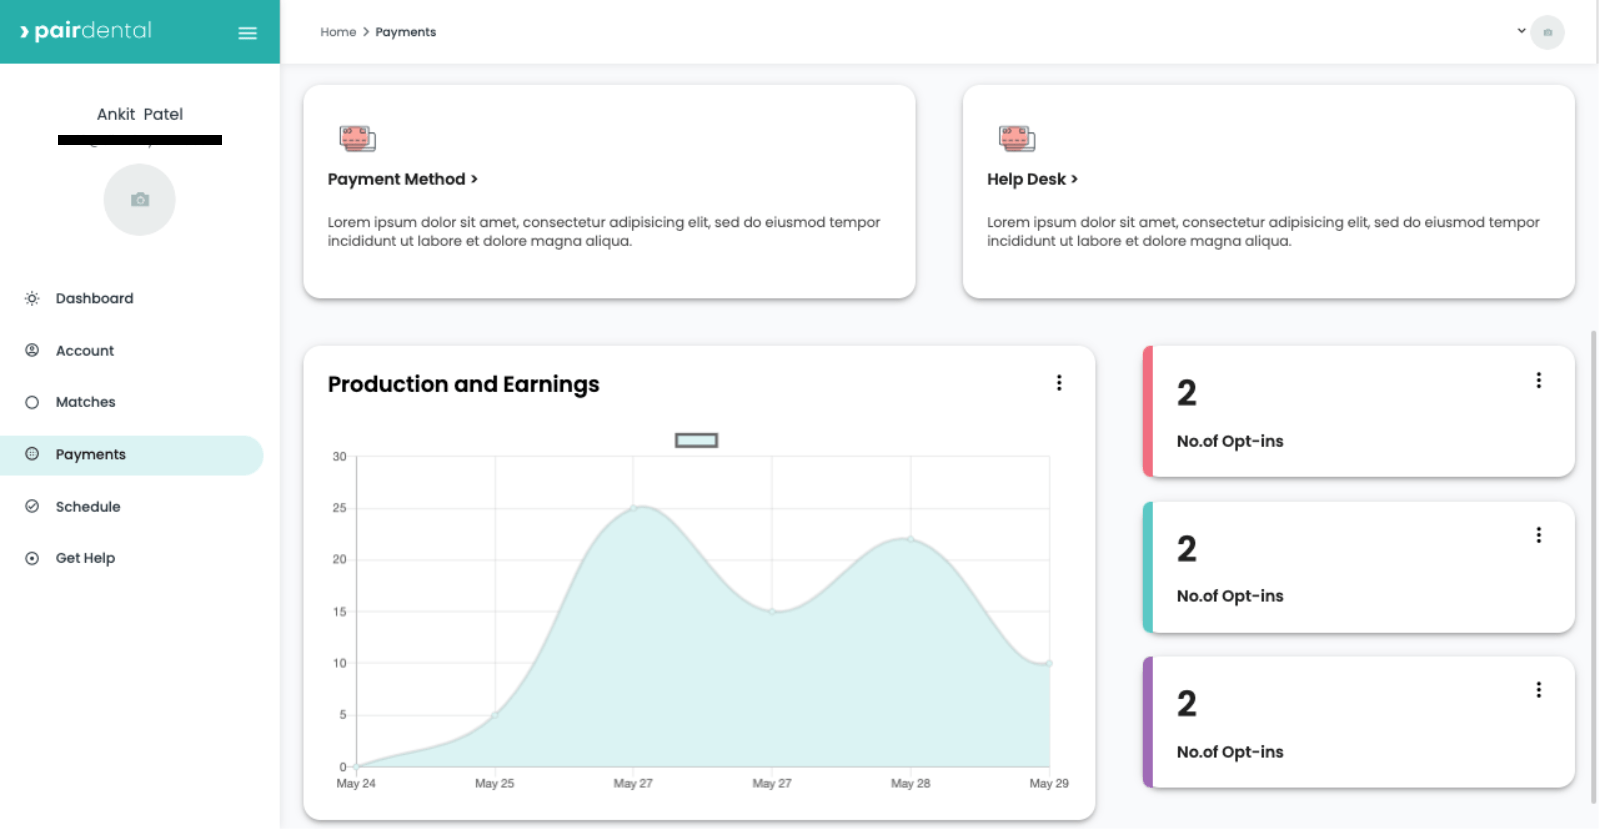Click Home in the breadcrumb

(x=338, y=32)
